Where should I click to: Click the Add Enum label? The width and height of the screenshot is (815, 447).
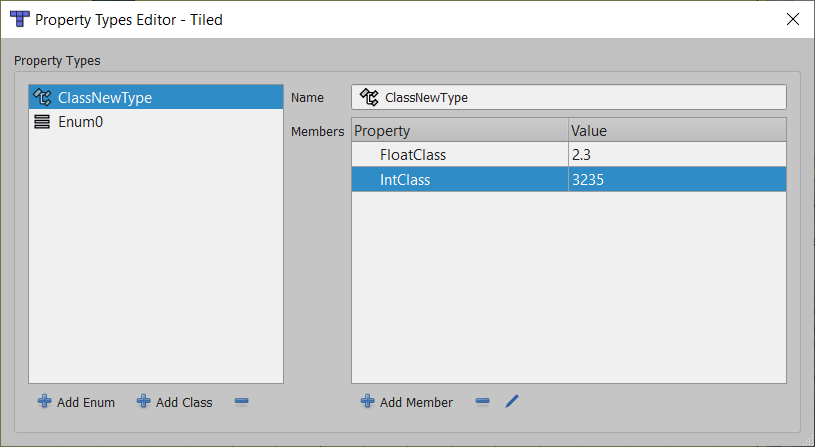[x=86, y=402]
